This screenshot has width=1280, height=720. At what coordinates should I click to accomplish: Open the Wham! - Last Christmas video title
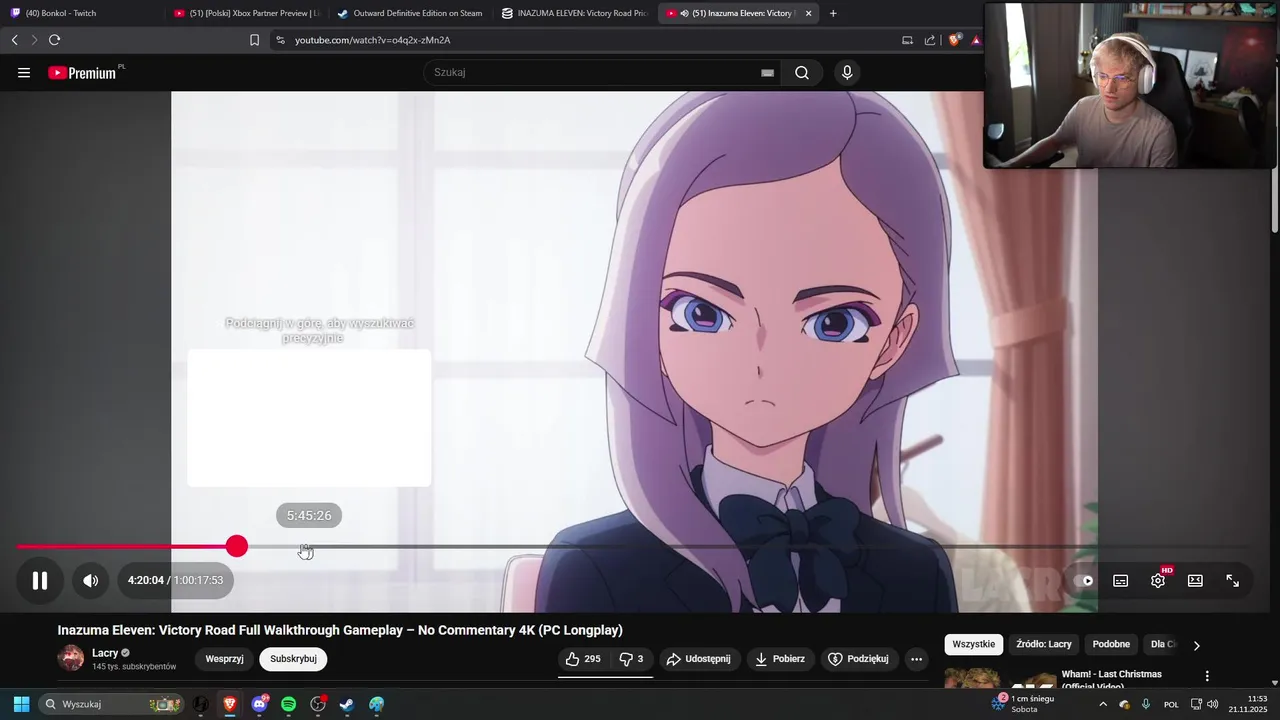pyautogui.click(x=1112, y=680)
